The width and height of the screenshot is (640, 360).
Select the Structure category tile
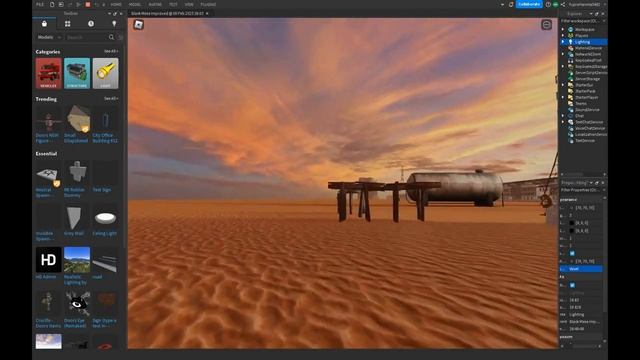point(77,73)
